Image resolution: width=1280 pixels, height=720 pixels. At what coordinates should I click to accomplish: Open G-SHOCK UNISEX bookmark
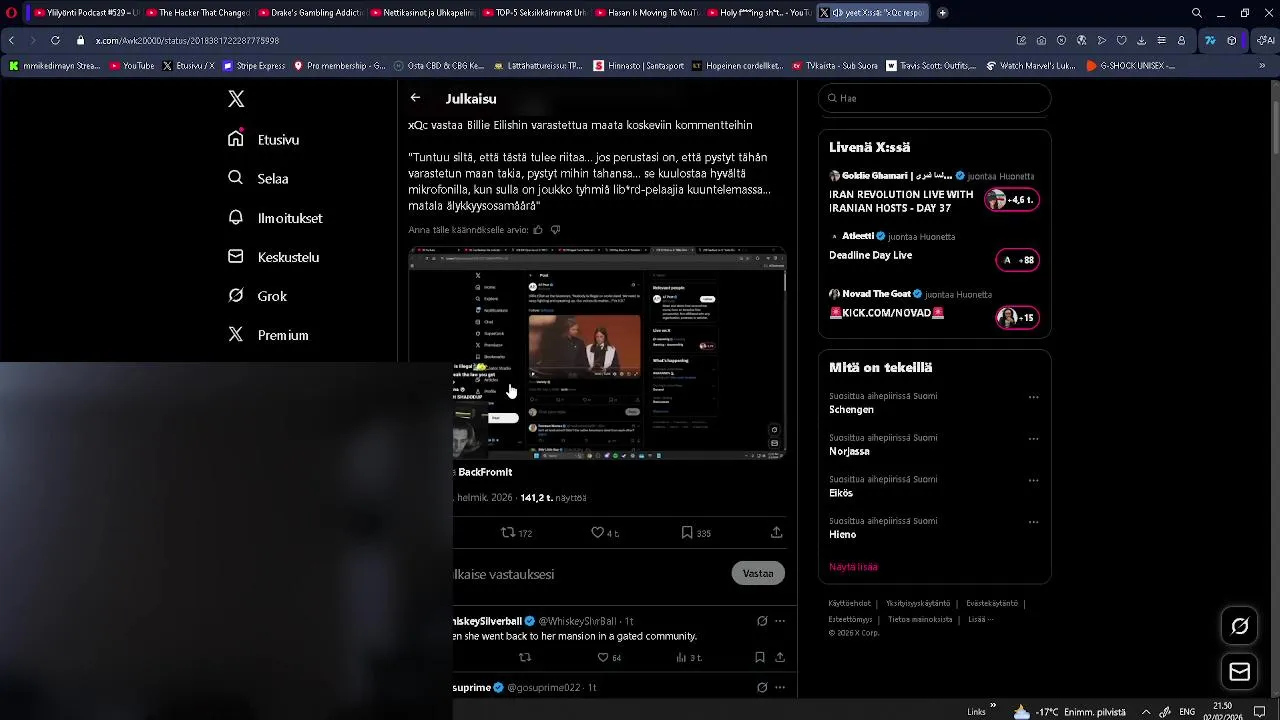[1131, 66]
